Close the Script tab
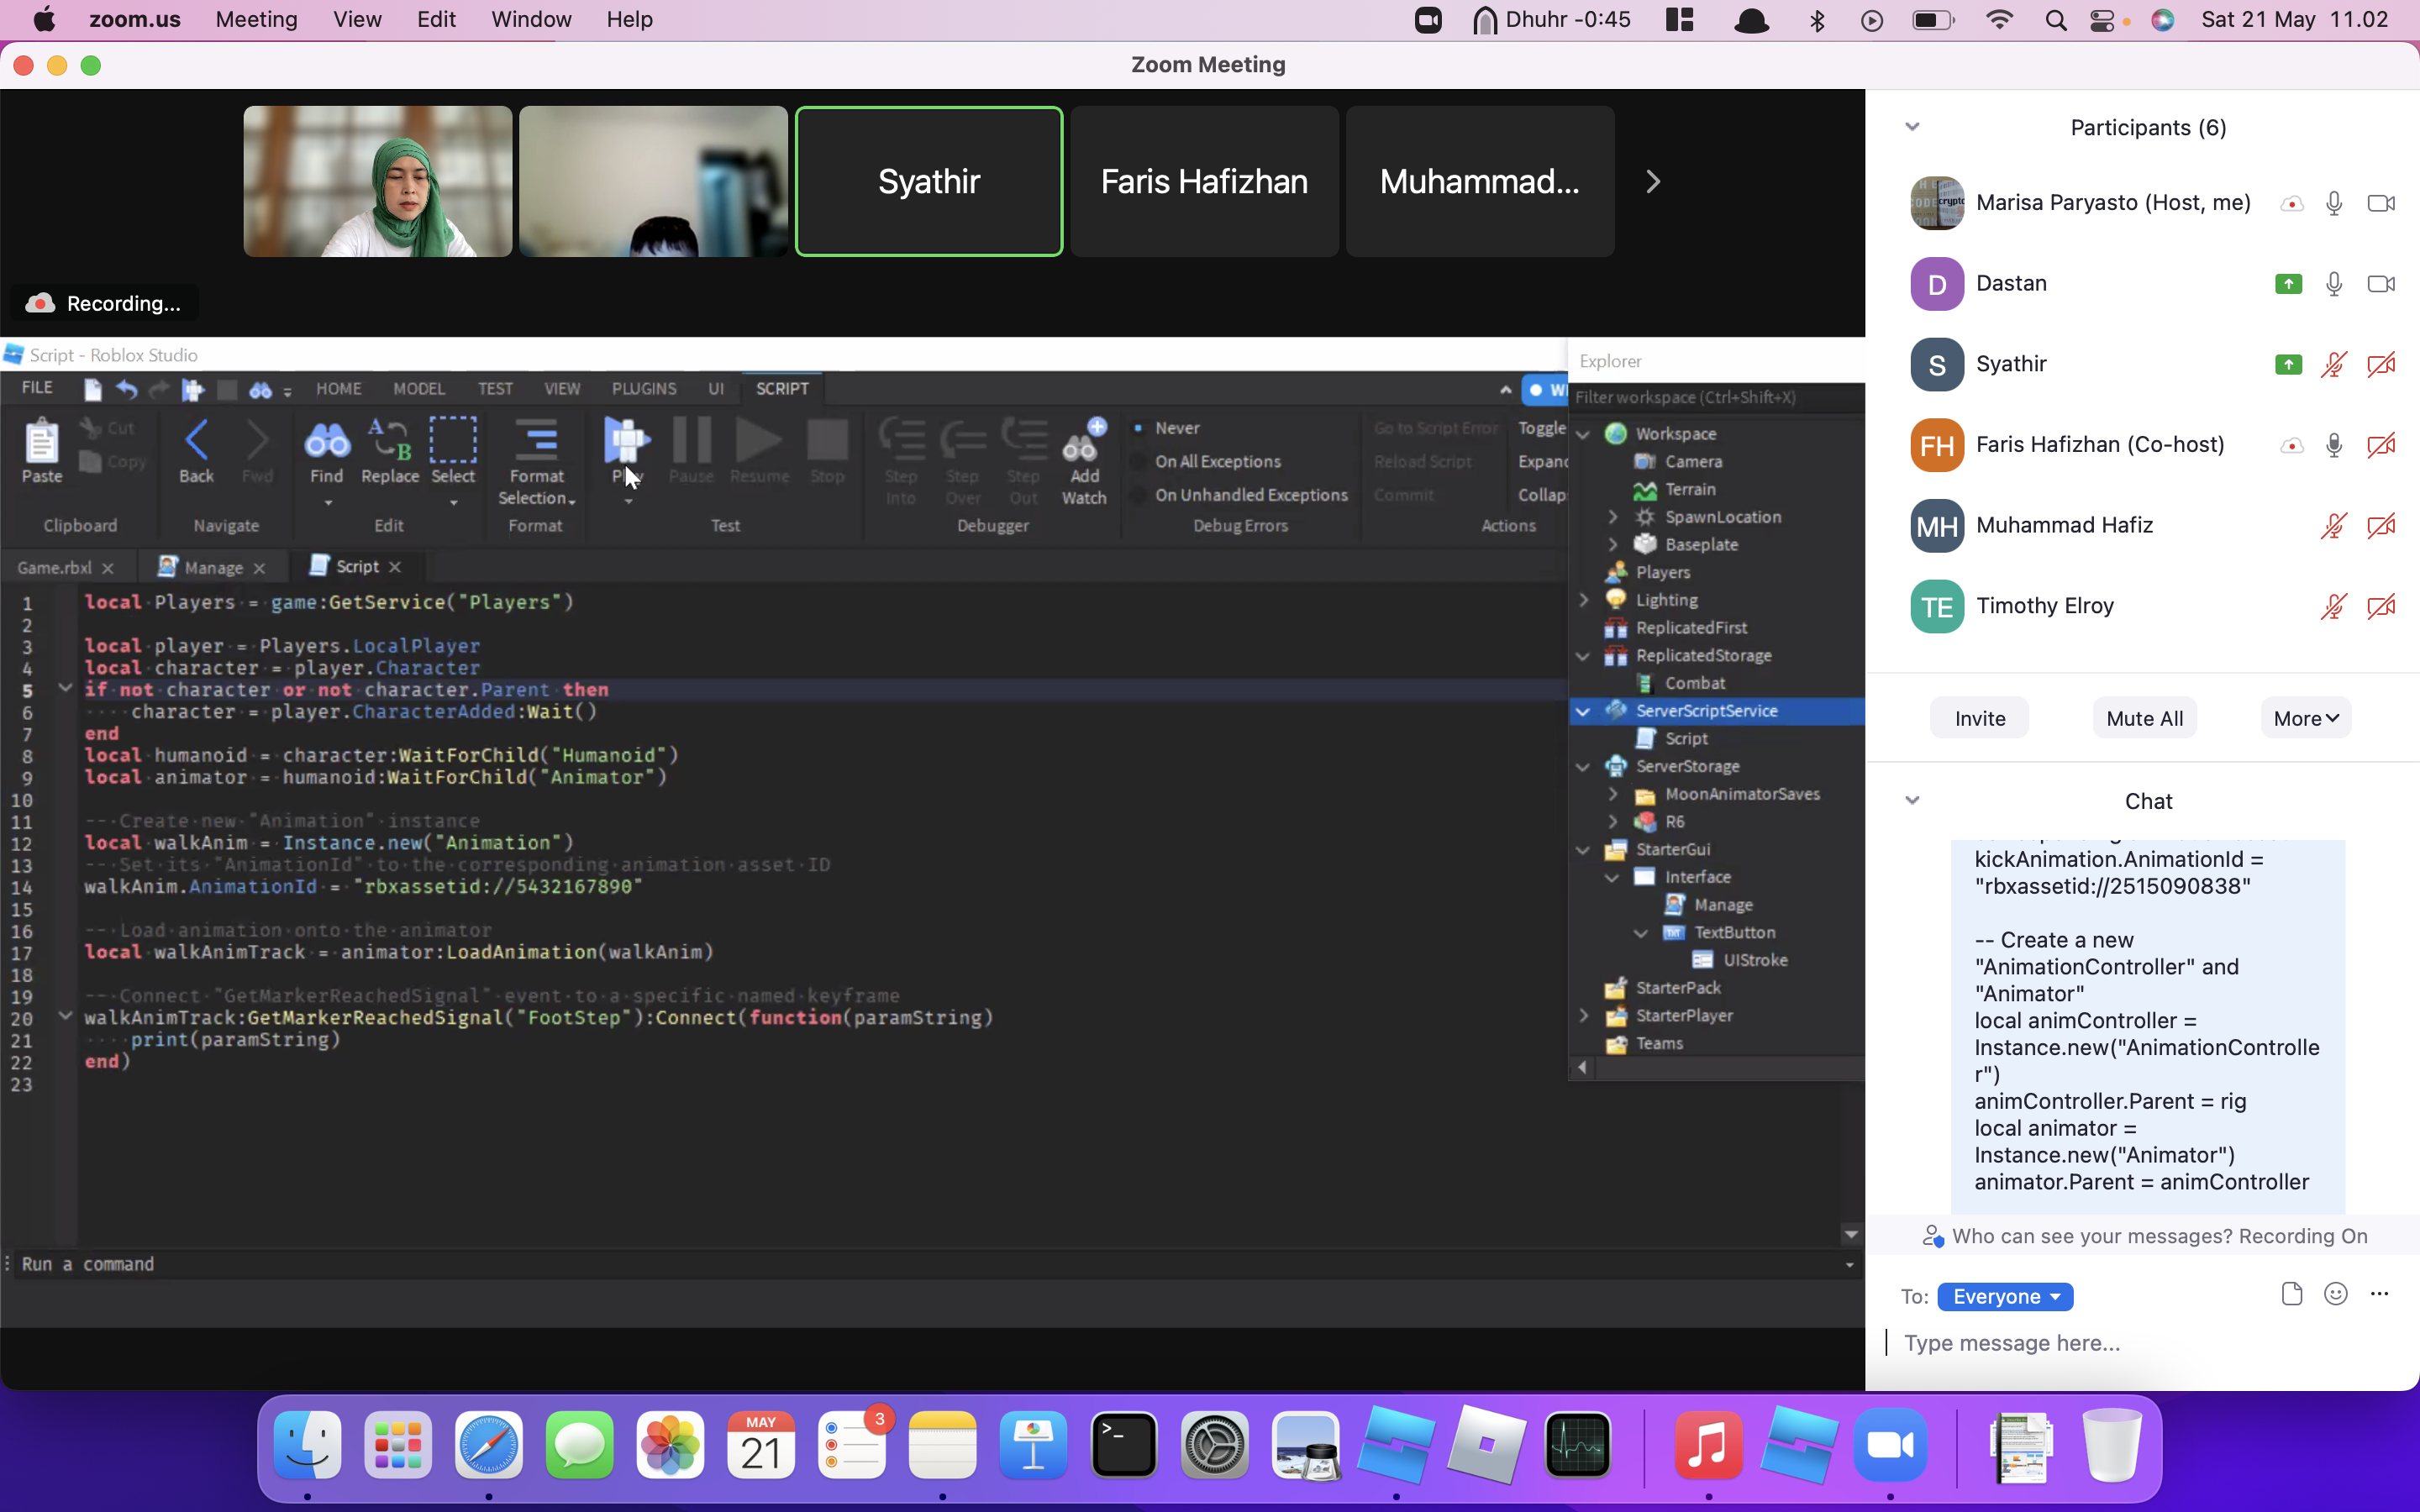 (395, 567)
